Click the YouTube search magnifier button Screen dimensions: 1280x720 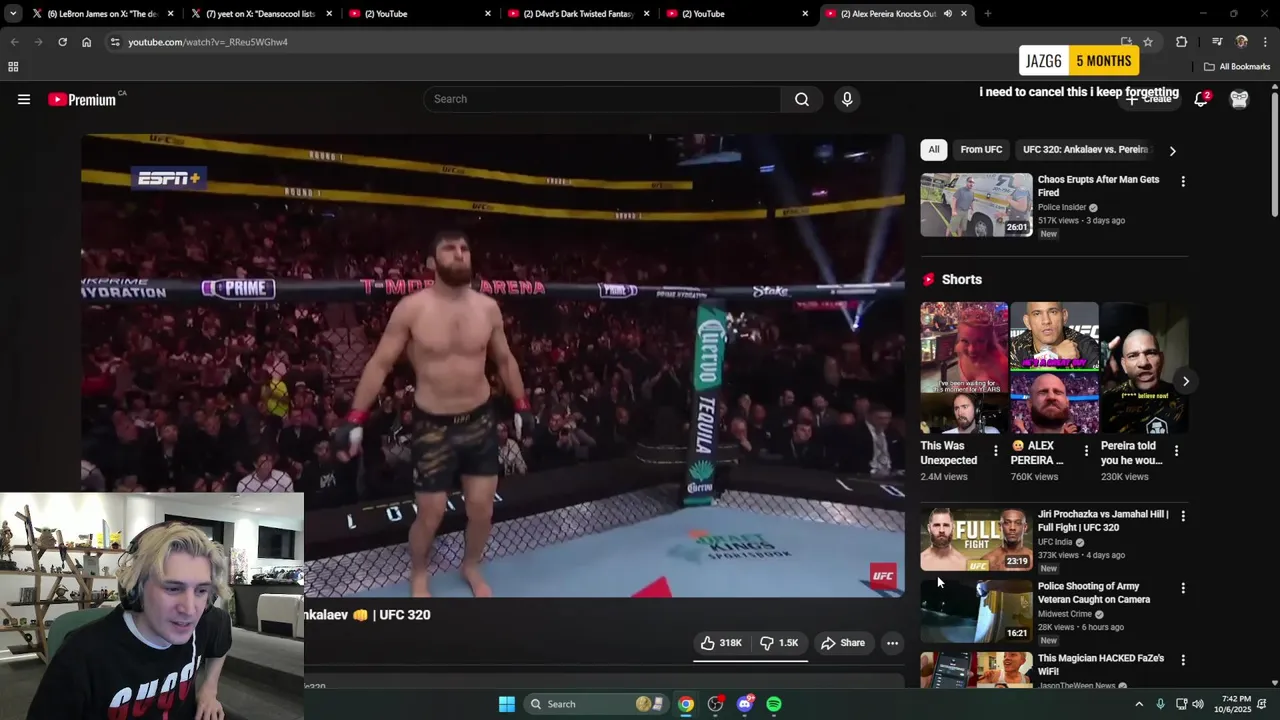pos(802,99)
